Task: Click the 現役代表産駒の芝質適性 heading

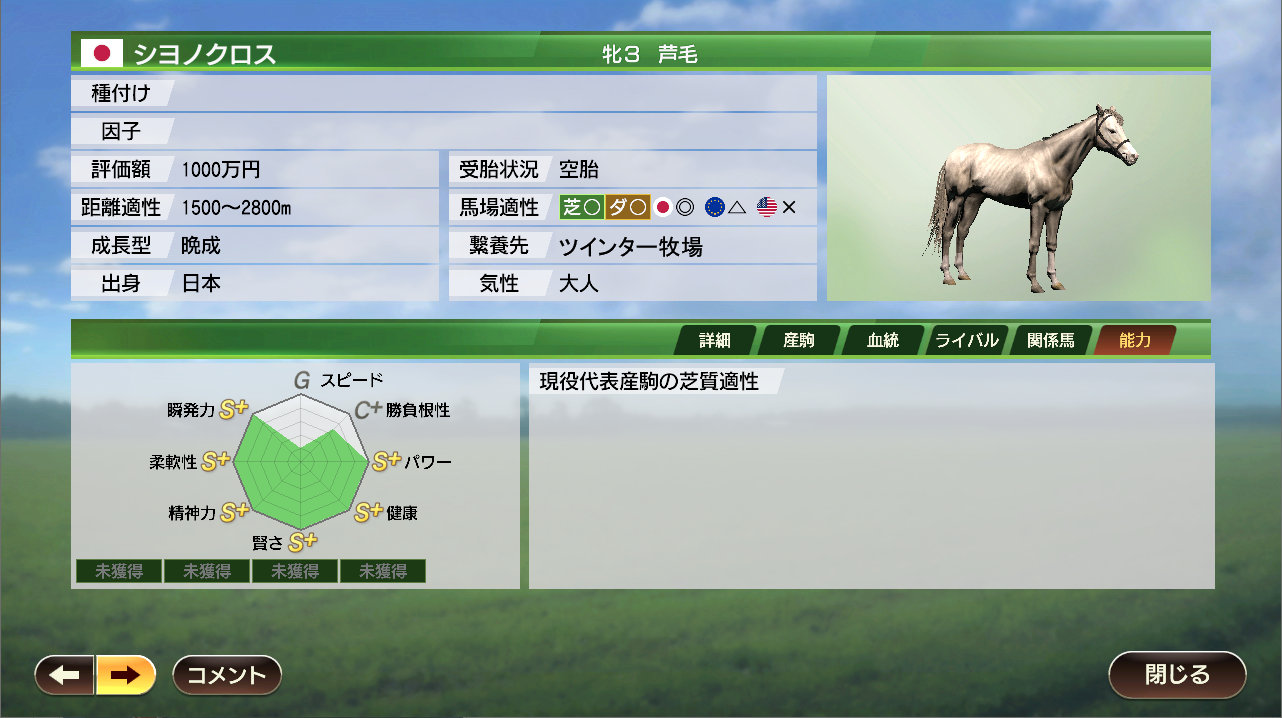Action: tap(649, 381)
